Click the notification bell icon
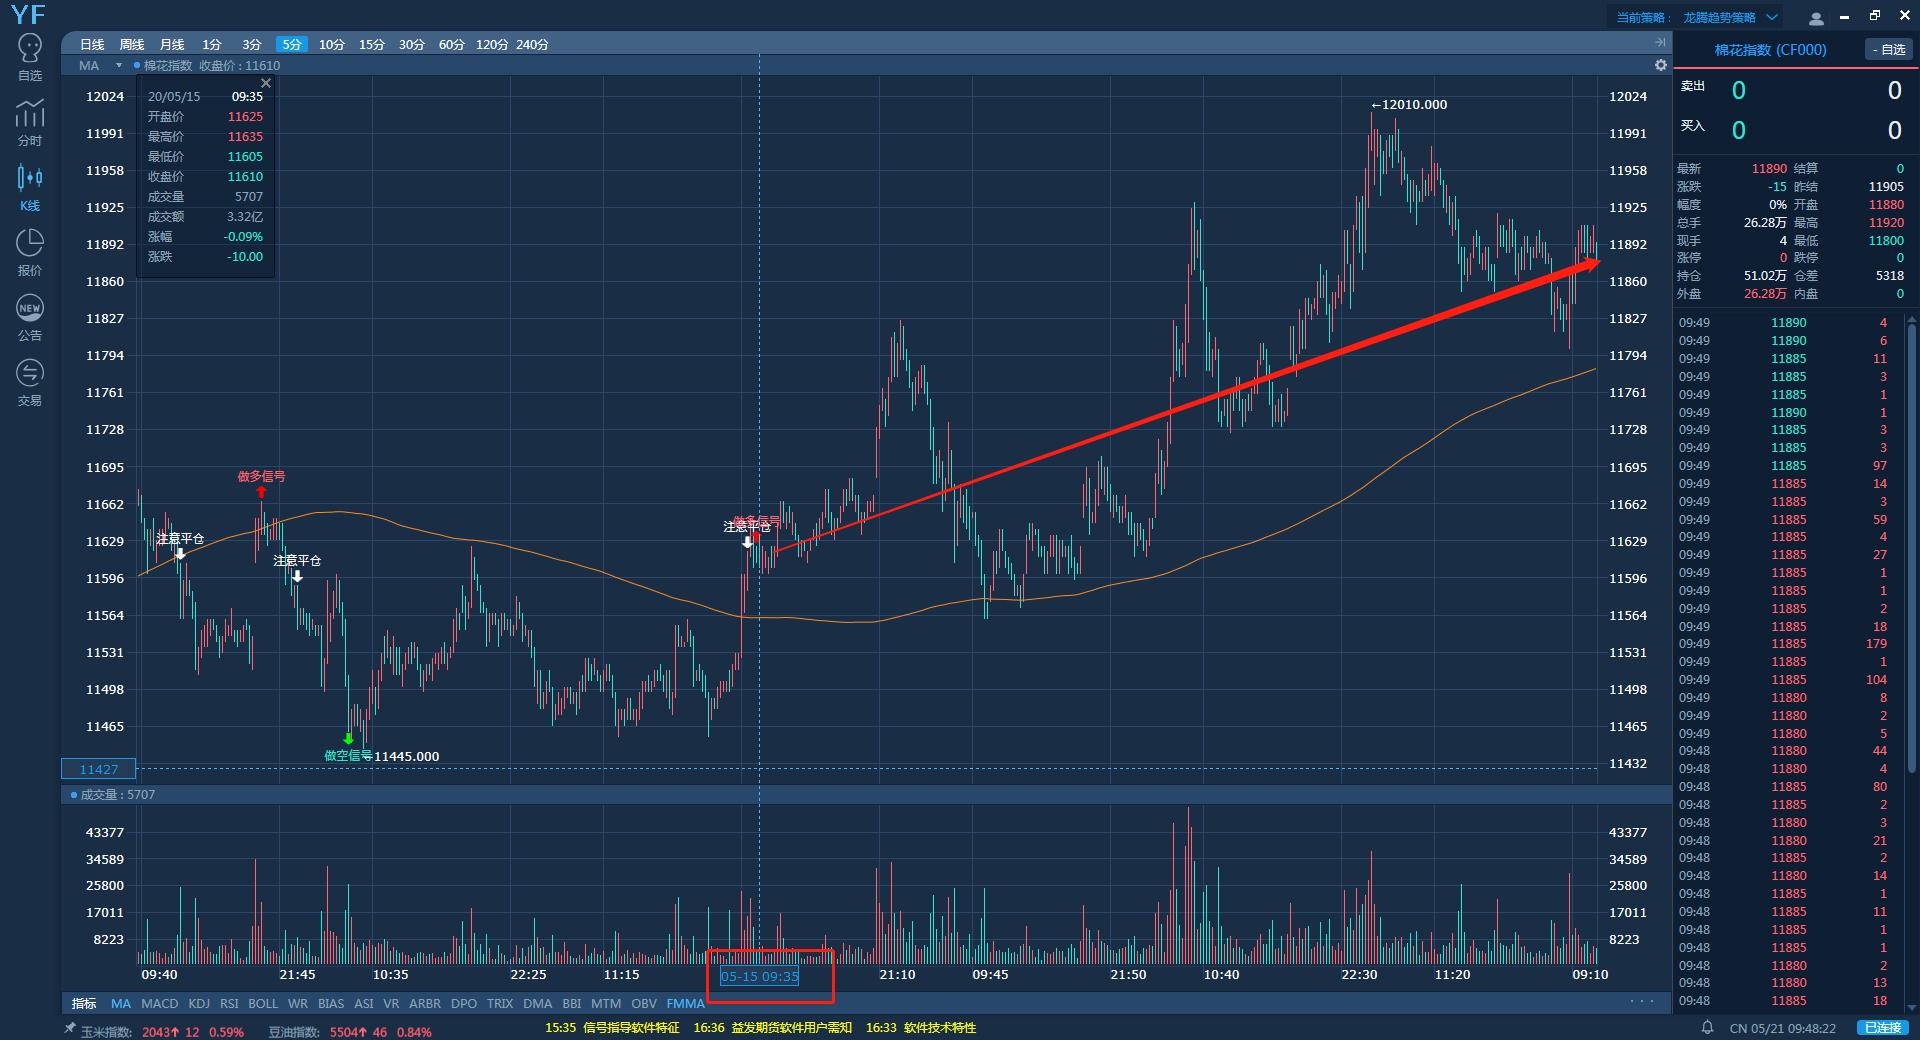 [x=1708, y=1027]
